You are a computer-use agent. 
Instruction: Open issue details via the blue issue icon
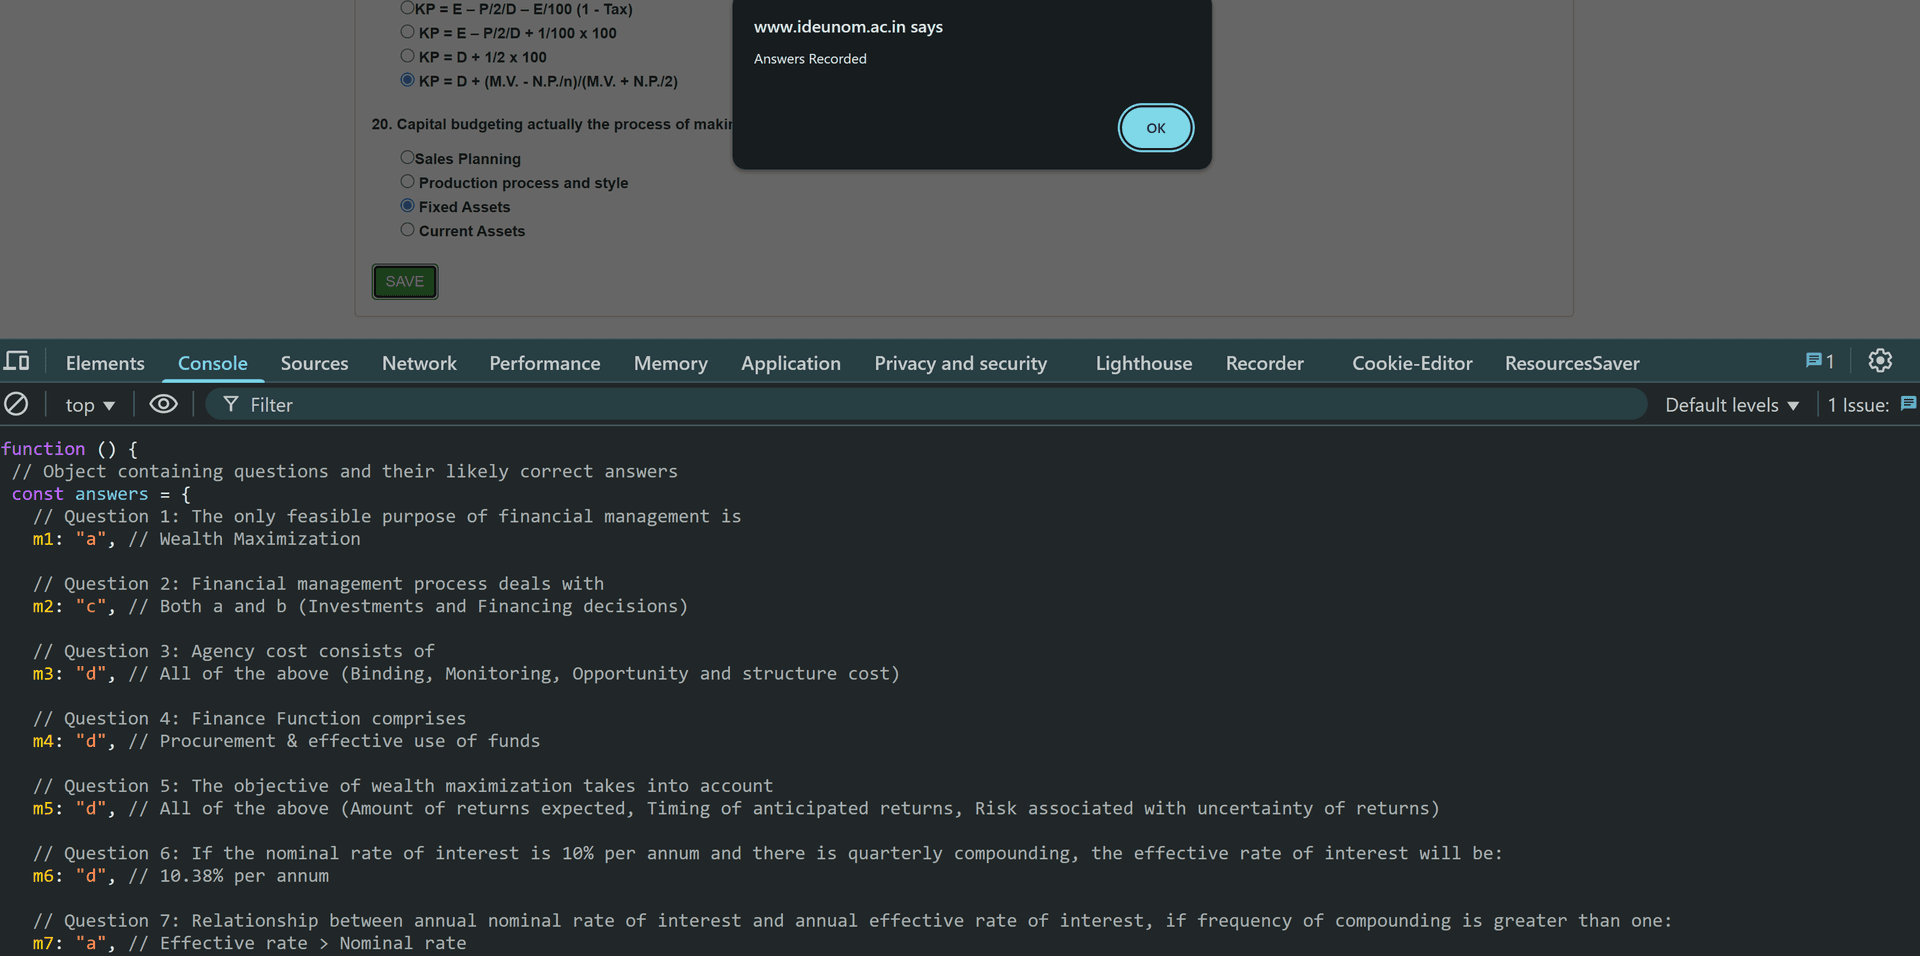pos(1909,404)
